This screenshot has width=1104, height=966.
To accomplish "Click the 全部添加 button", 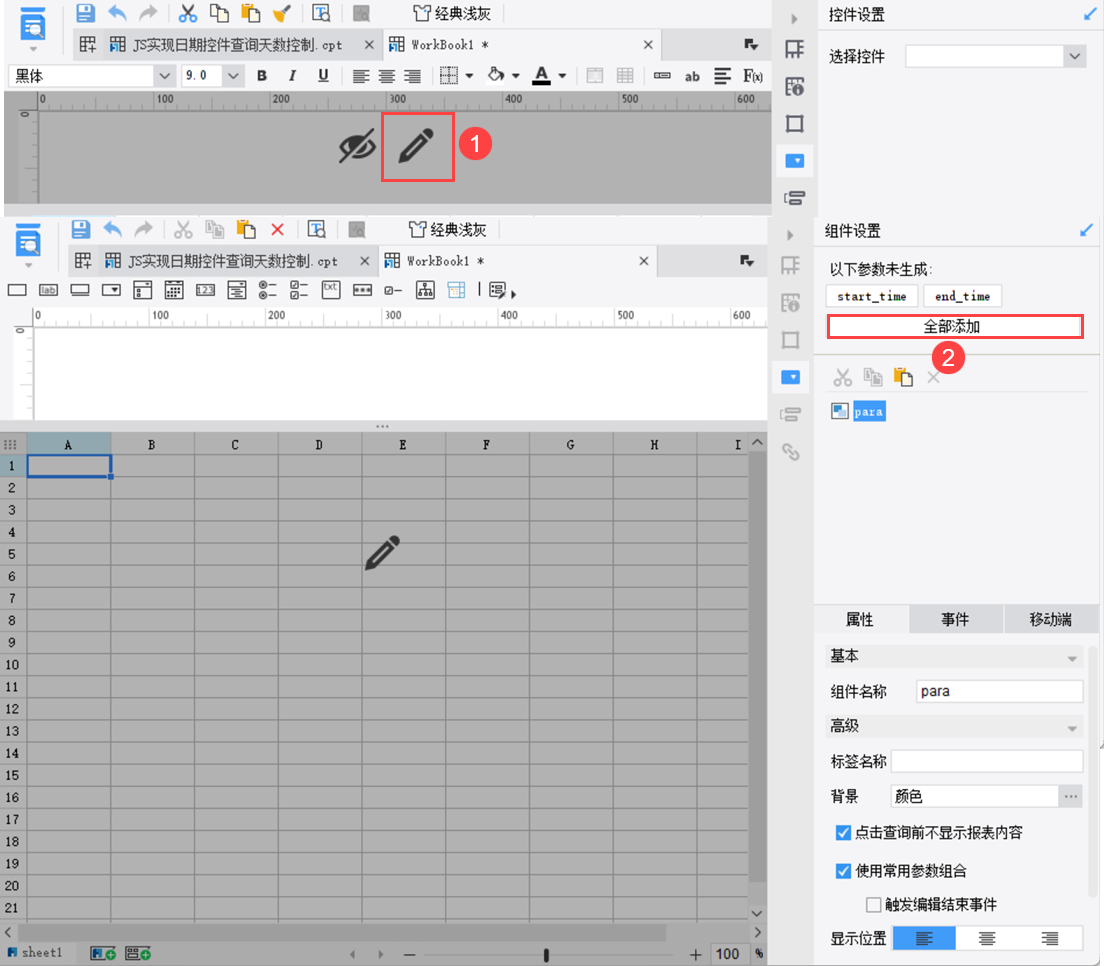I will [x=955, y=327].
